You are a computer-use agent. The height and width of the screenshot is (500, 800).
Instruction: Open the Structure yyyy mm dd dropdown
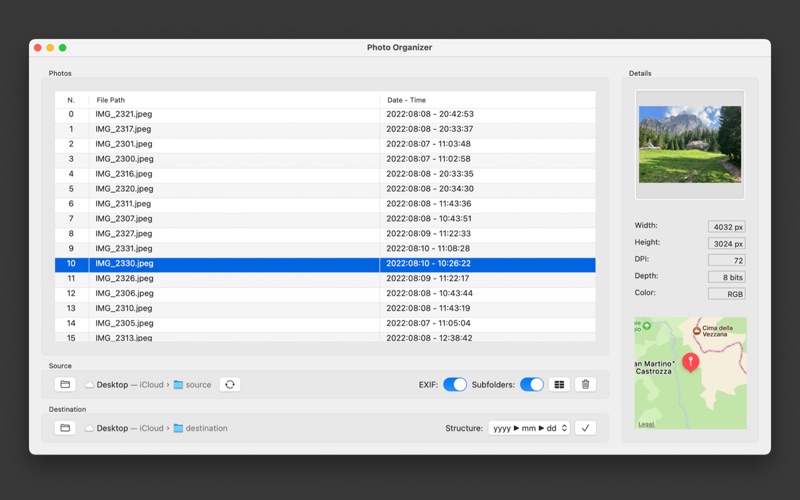(x=529, y=428)
